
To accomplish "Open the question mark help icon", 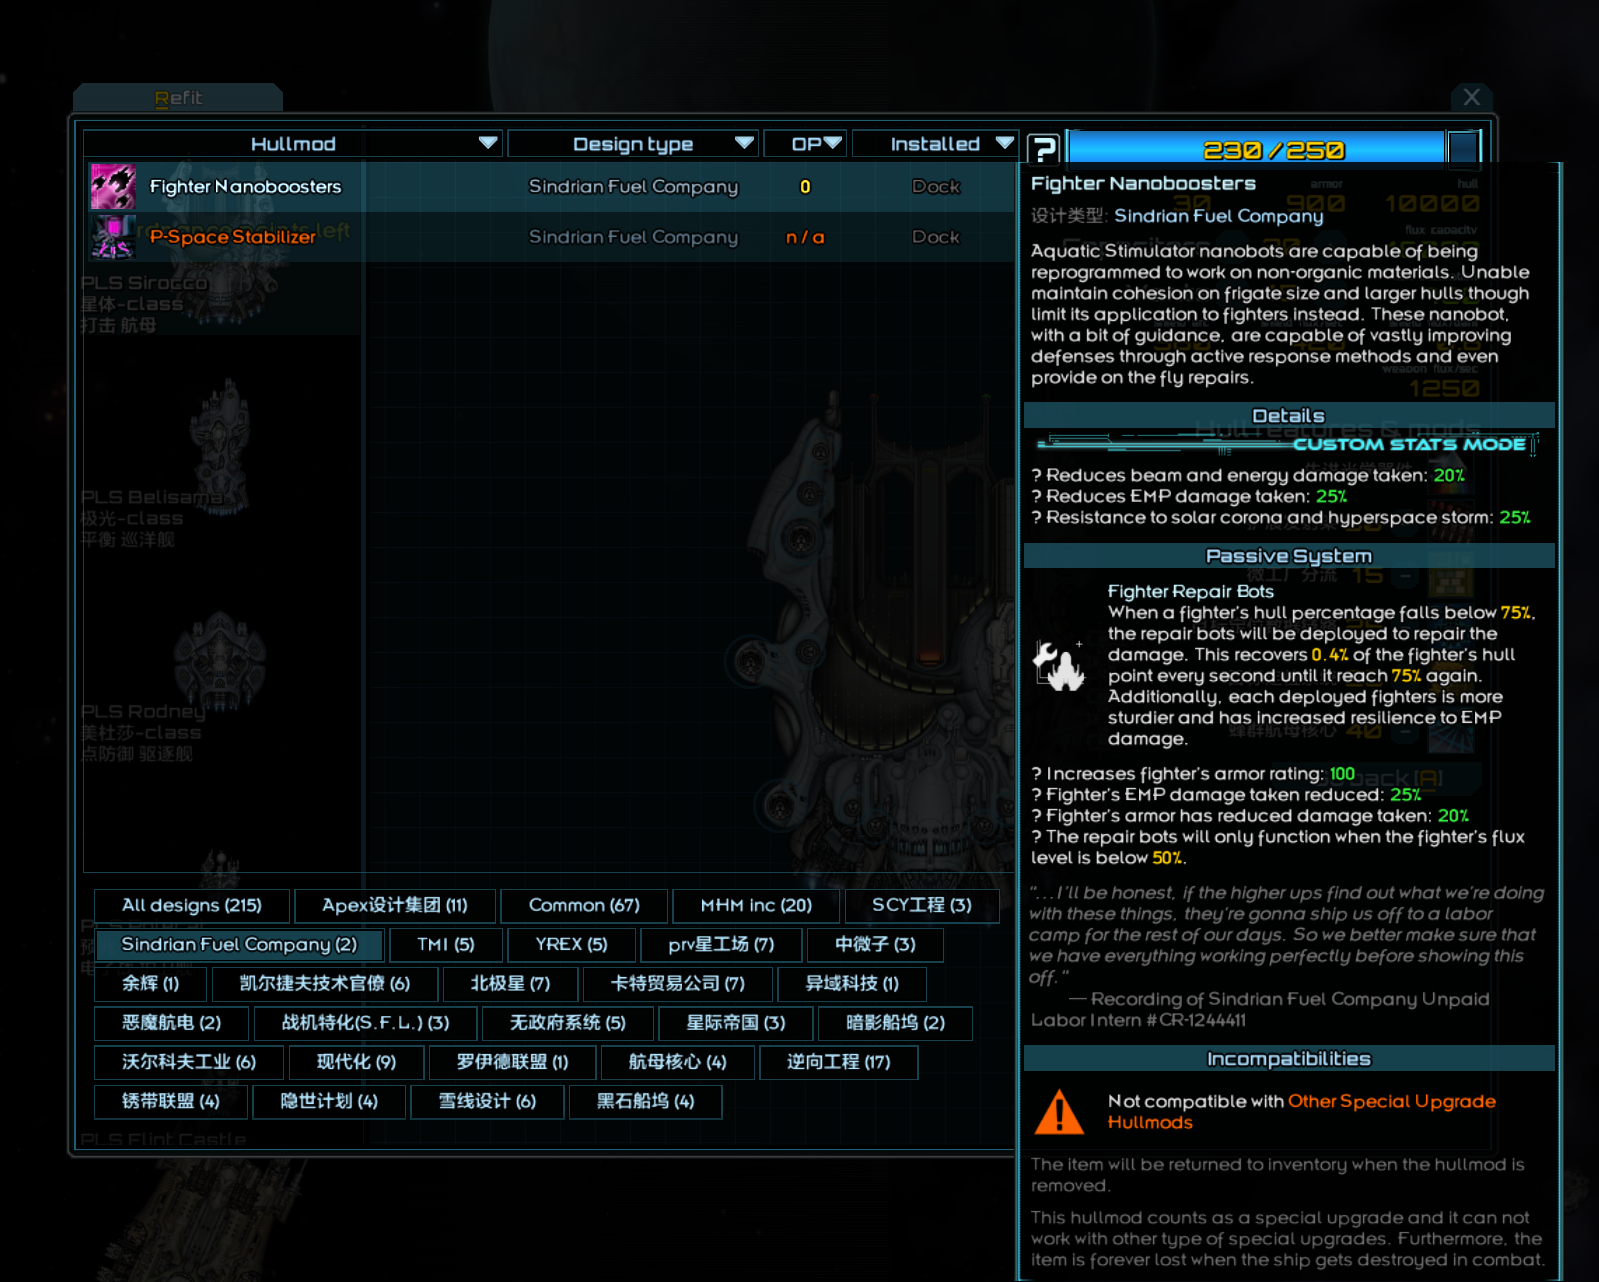I will 1043,149.
